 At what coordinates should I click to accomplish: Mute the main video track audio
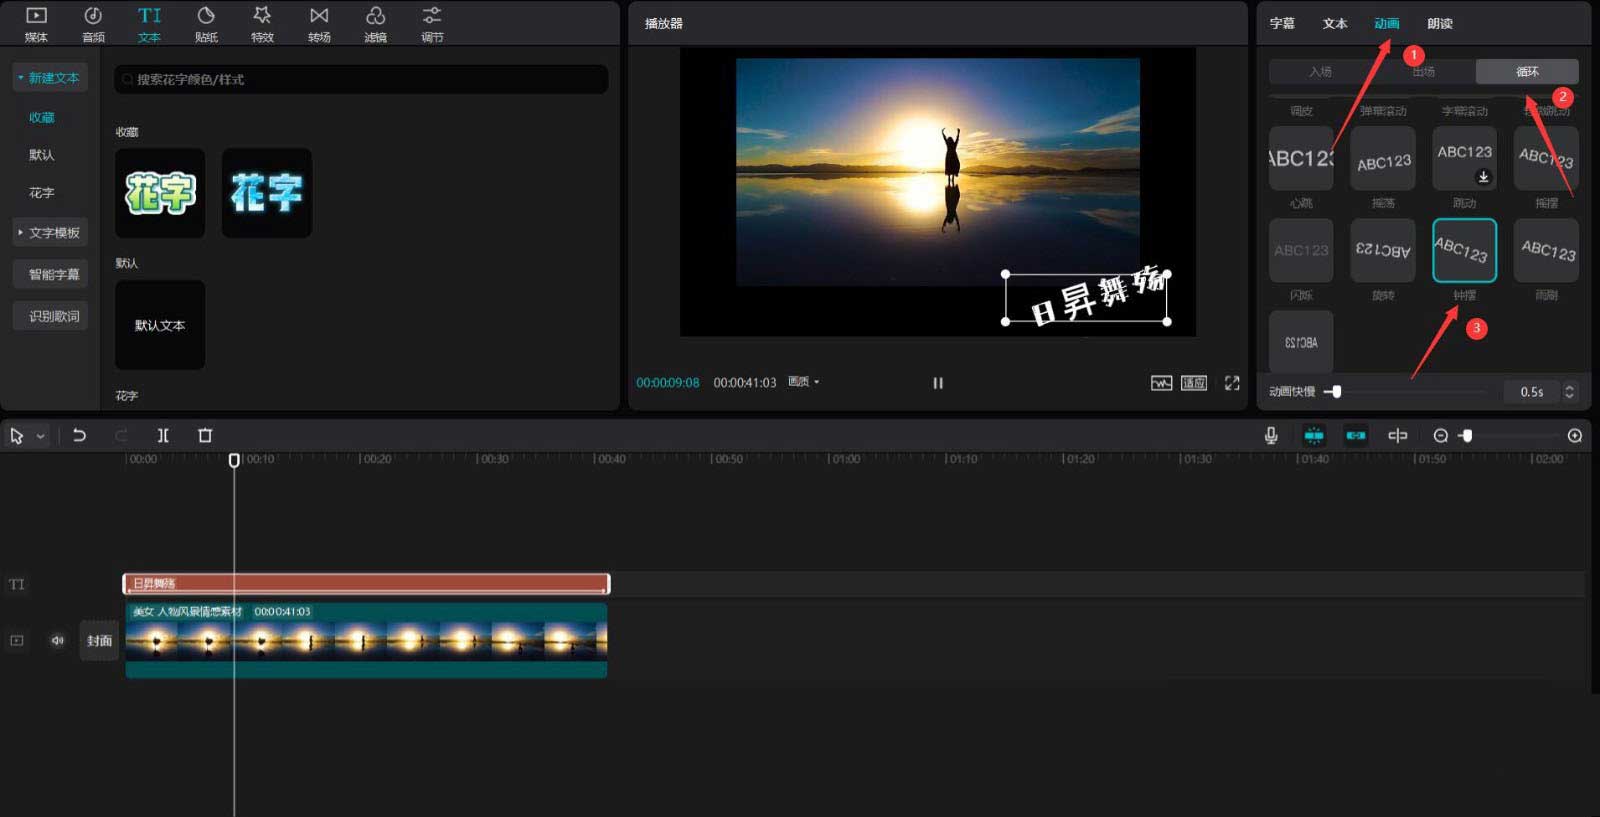point(57,641)
